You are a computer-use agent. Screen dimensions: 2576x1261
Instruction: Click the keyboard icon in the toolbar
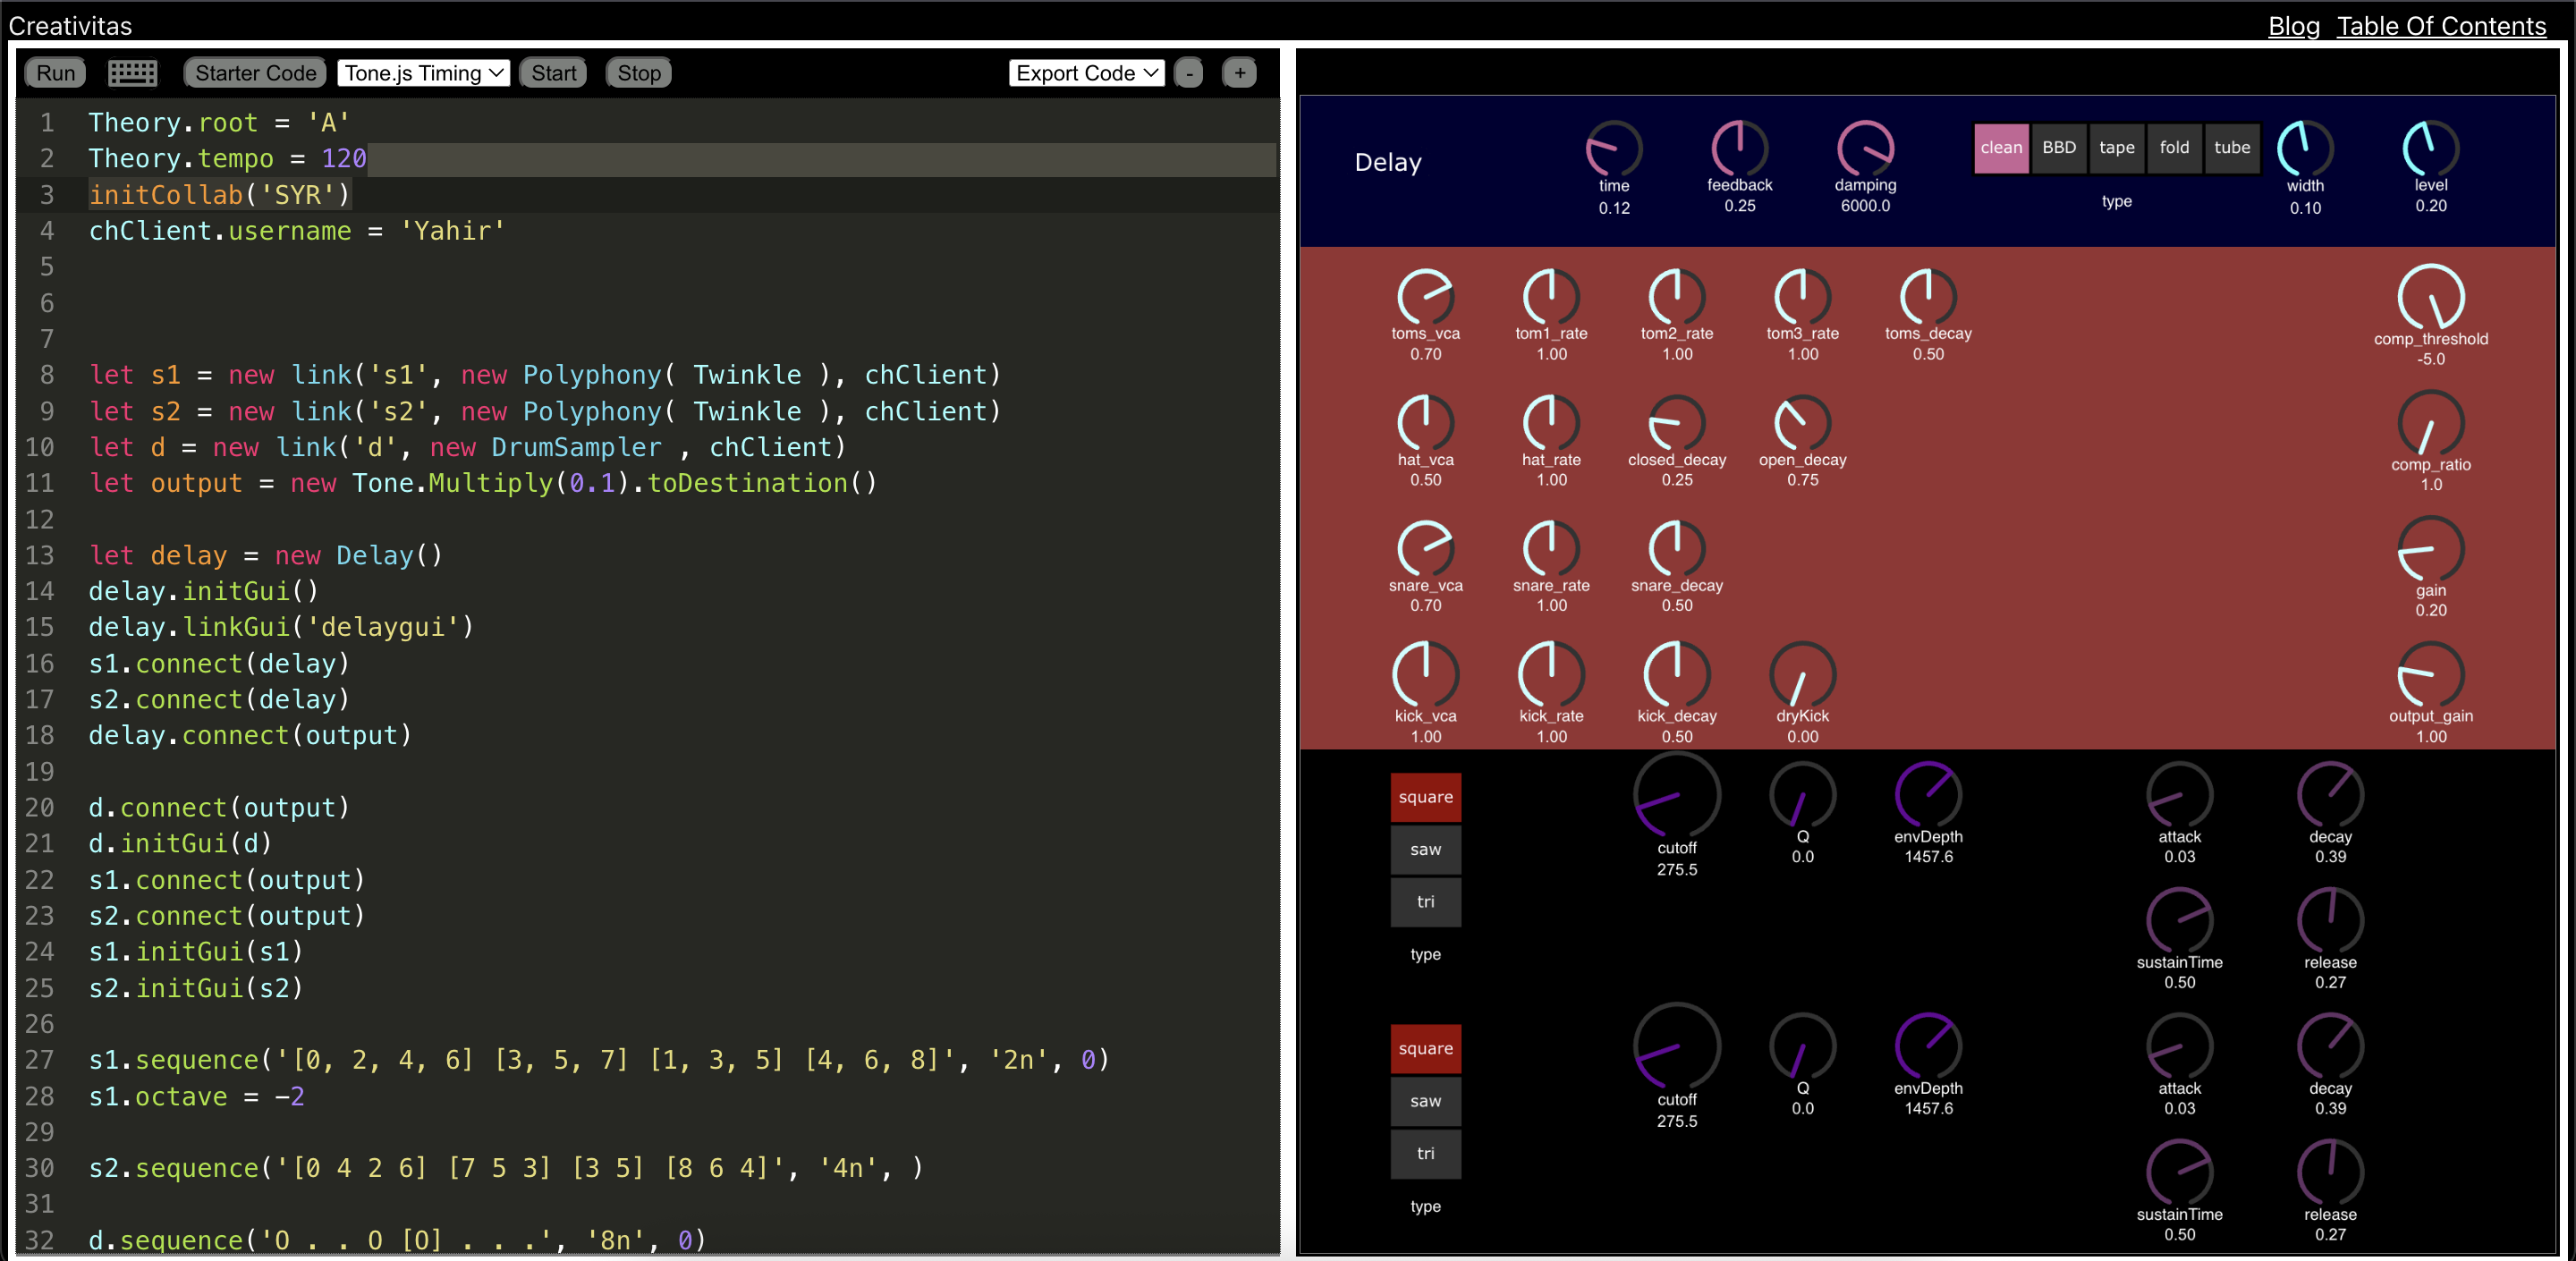[x=132, y=73]
